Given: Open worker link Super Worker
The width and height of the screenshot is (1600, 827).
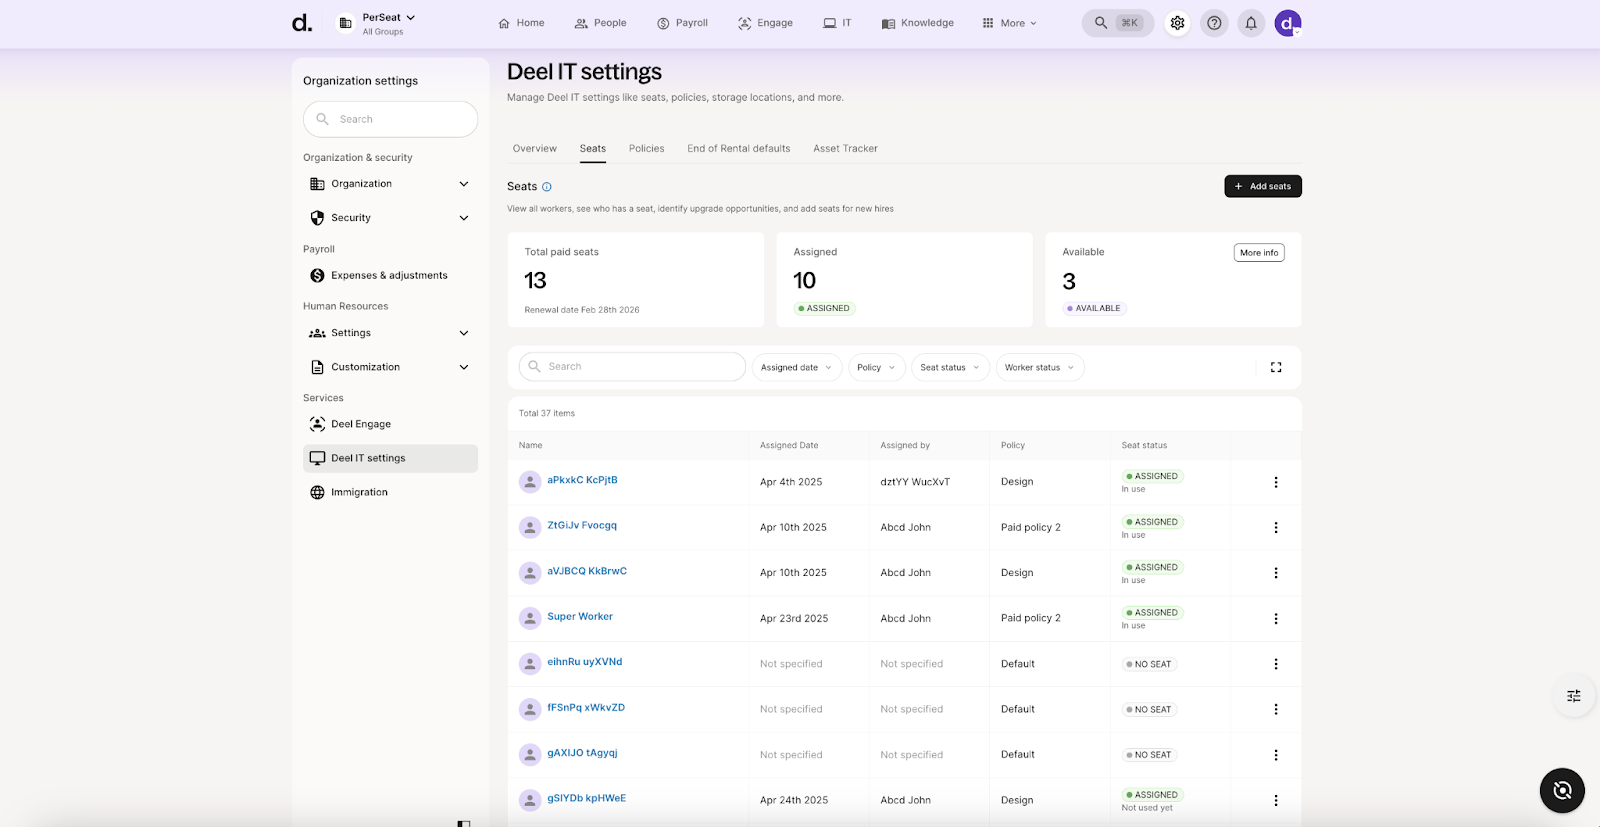Looking at the screenshot, I should tap(580, 617).
